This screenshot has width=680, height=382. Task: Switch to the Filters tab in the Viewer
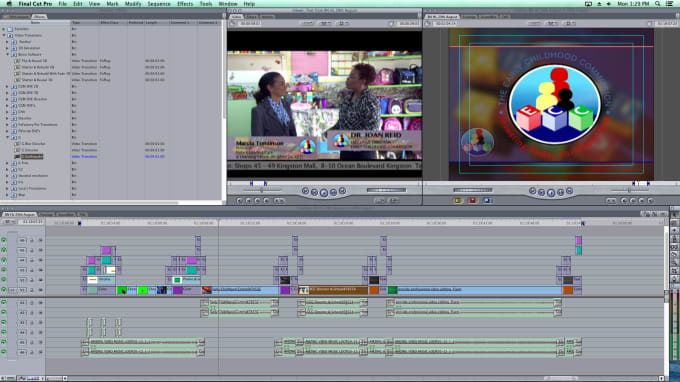click(252, 16)
